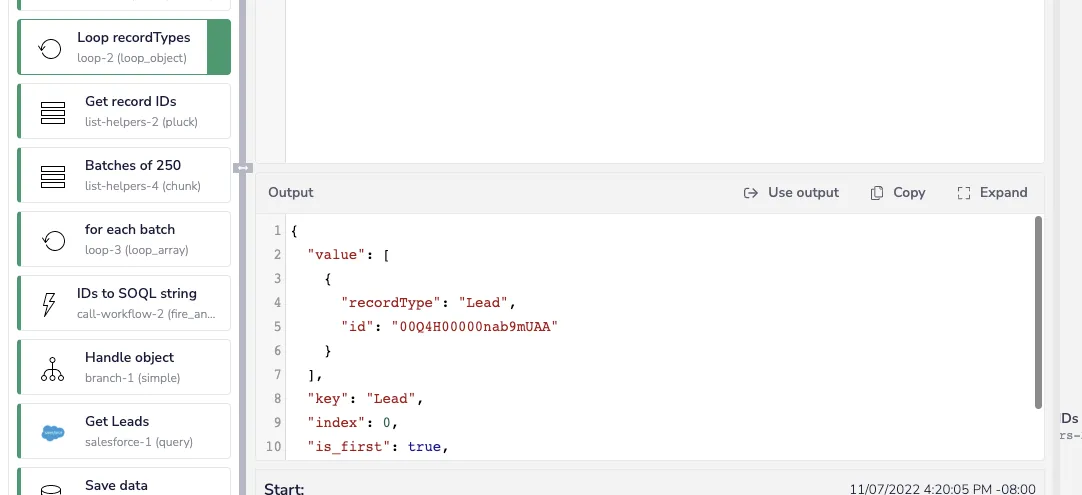The height and width of the screenshot is (495, 1082).
Task: Select the Get record IDs step
Action: 124,111
